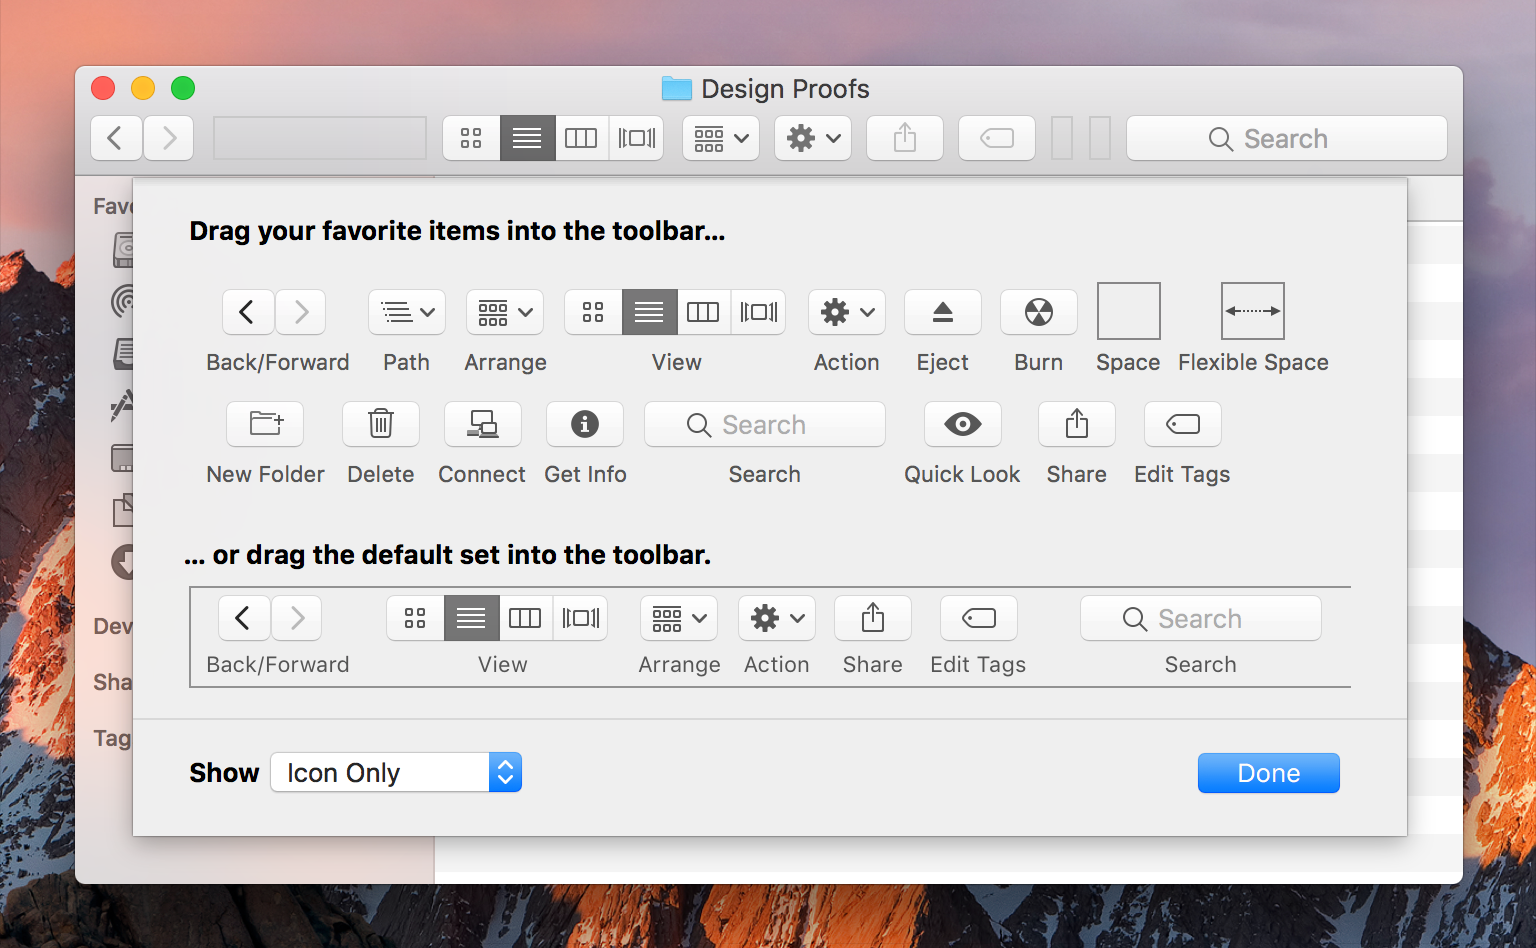Click the Back arrow in the Finder toolbar
The image size is (1536, 948).
tap(116, 138)
